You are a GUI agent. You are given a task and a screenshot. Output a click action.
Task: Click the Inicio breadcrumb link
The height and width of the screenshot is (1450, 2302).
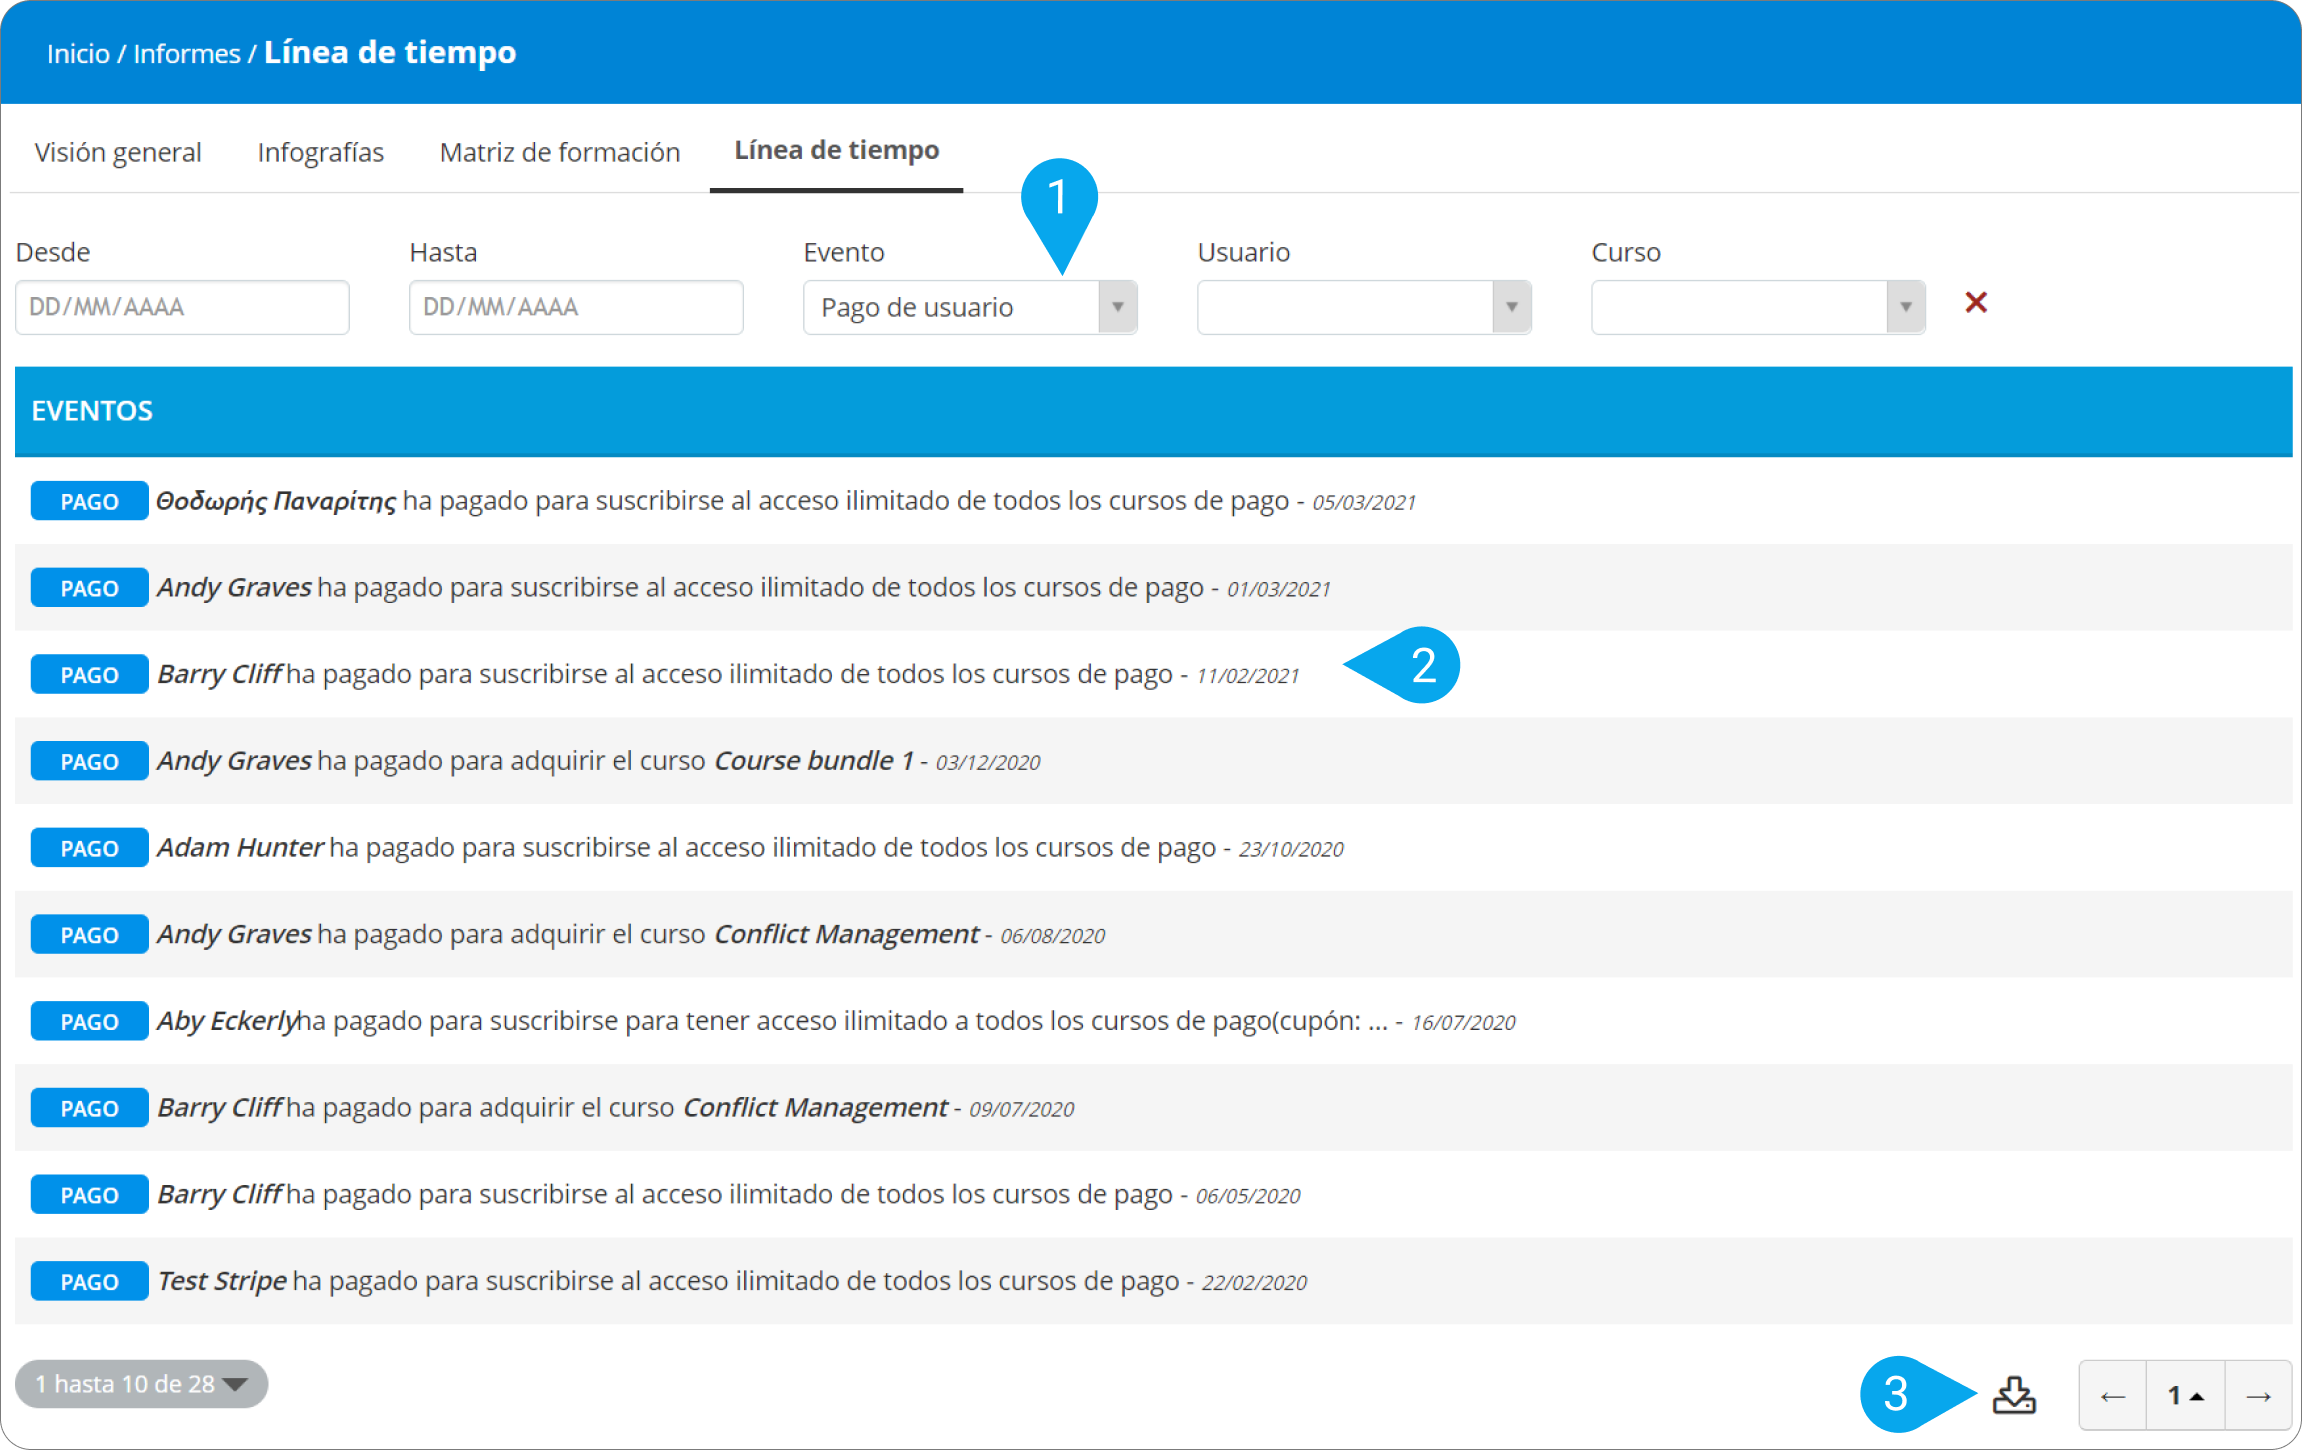click(x=78, y=54)
